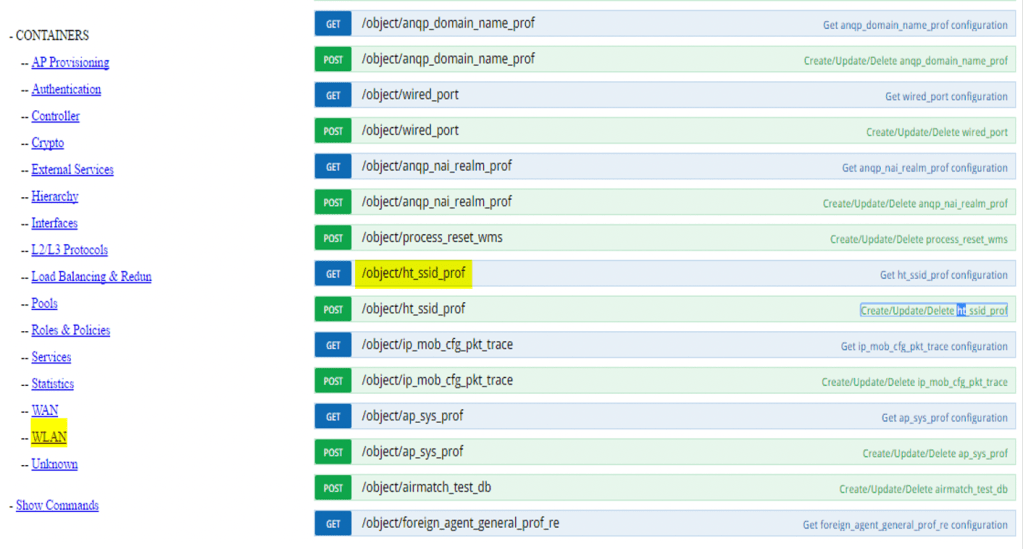Open the Roles & Policies container
The width and height of the screenshot is (1023, 549).
click(70, 330)
